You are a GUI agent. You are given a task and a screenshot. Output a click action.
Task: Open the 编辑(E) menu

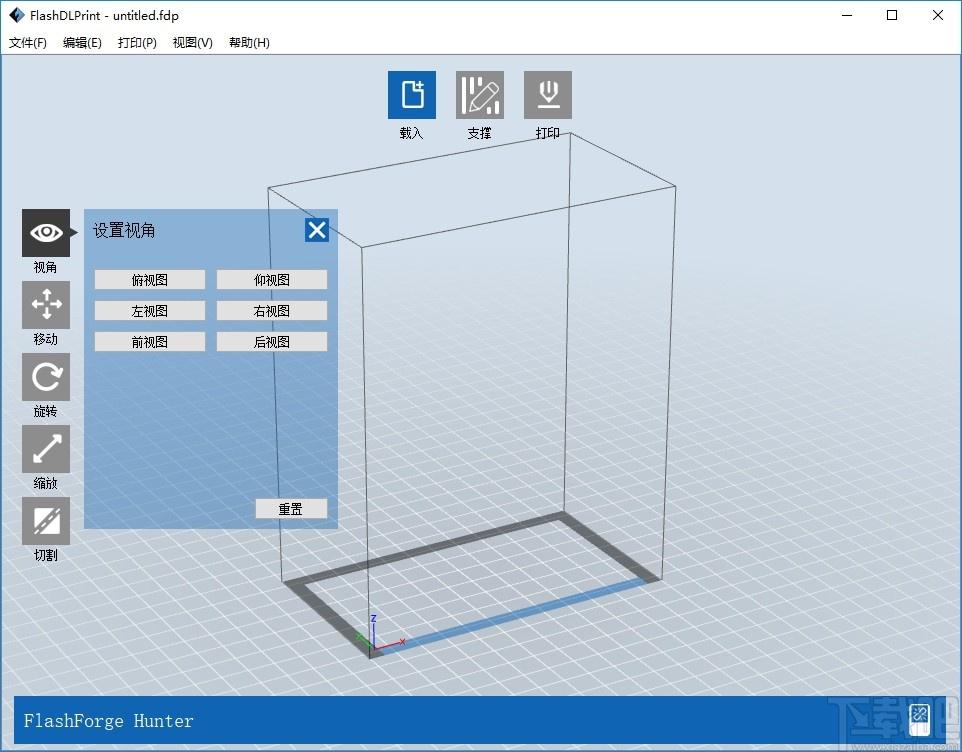[x=82, y=42]
